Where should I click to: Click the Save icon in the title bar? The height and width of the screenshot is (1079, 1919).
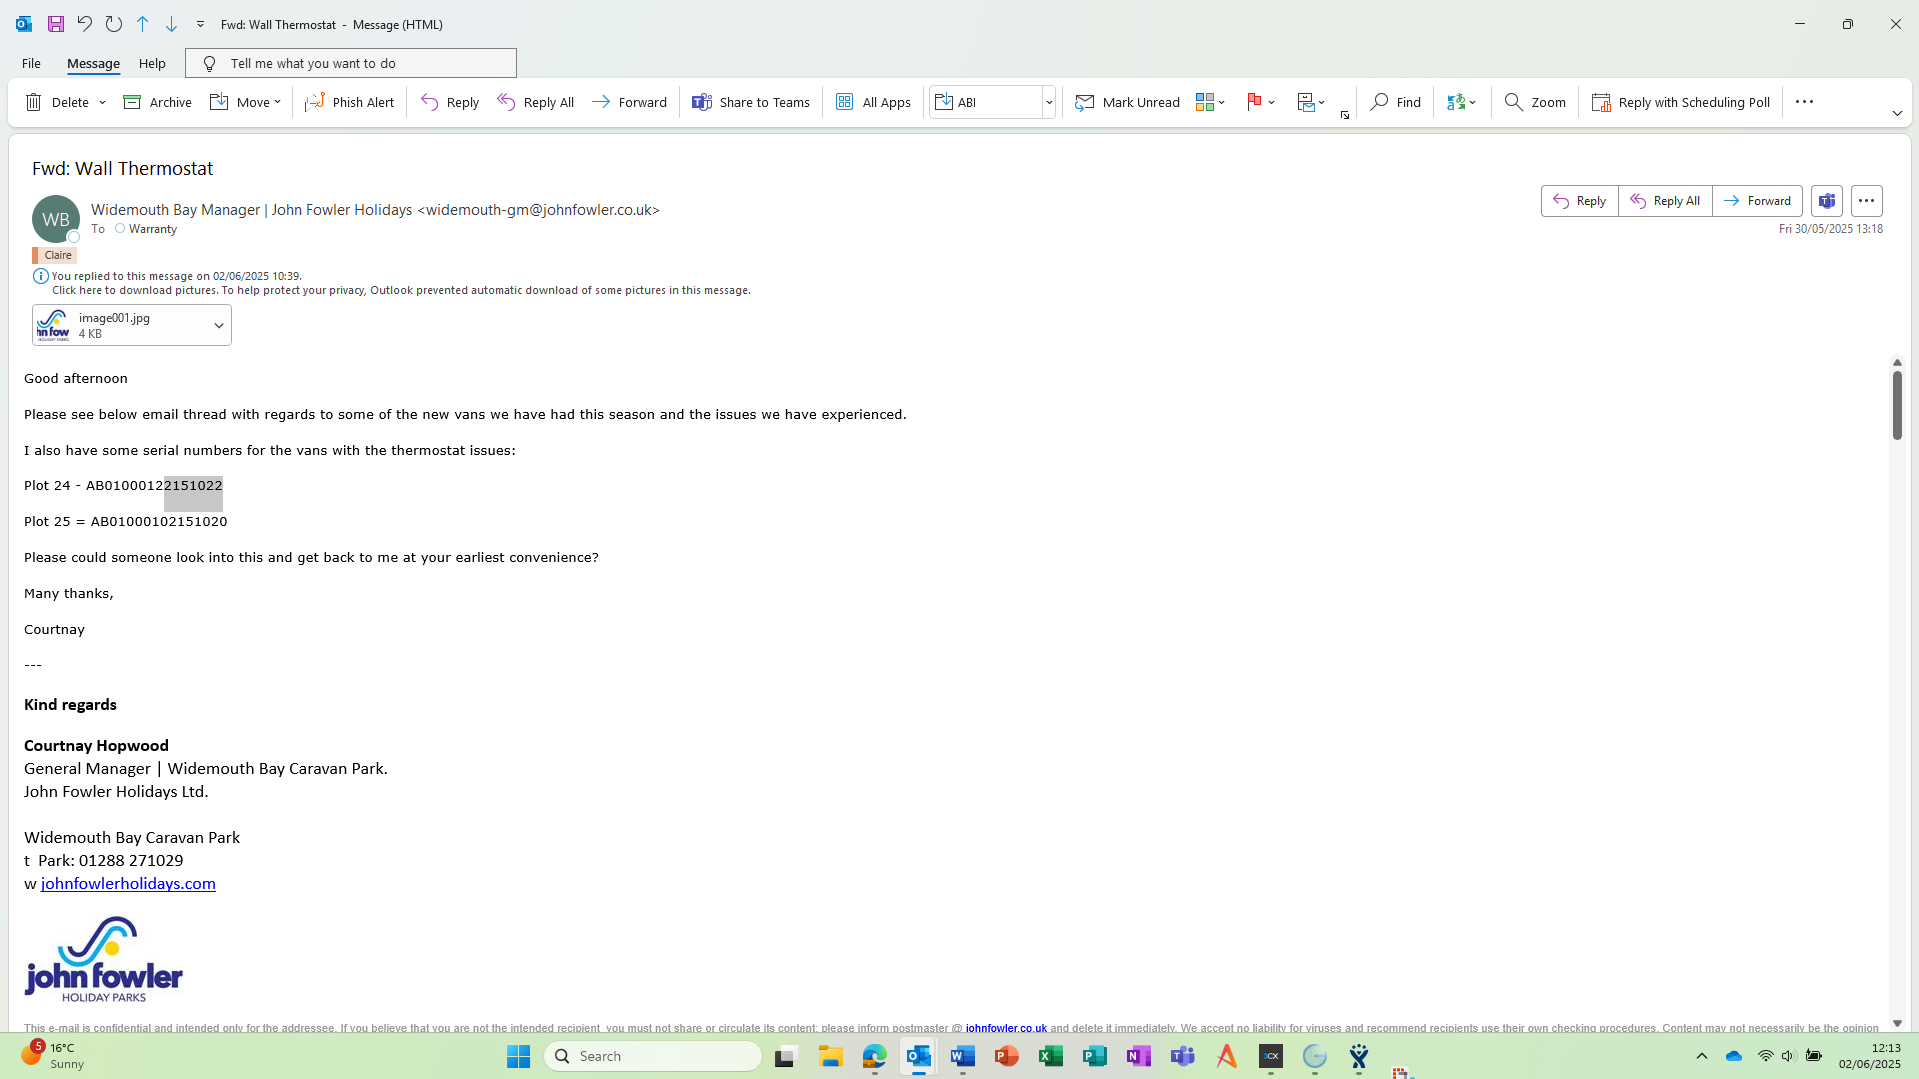pyautogui.click(x=56, y=24)
